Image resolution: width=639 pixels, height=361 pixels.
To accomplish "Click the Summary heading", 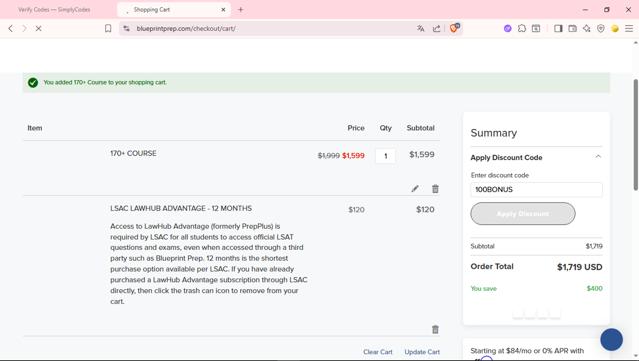I will [x=494, y=133].
